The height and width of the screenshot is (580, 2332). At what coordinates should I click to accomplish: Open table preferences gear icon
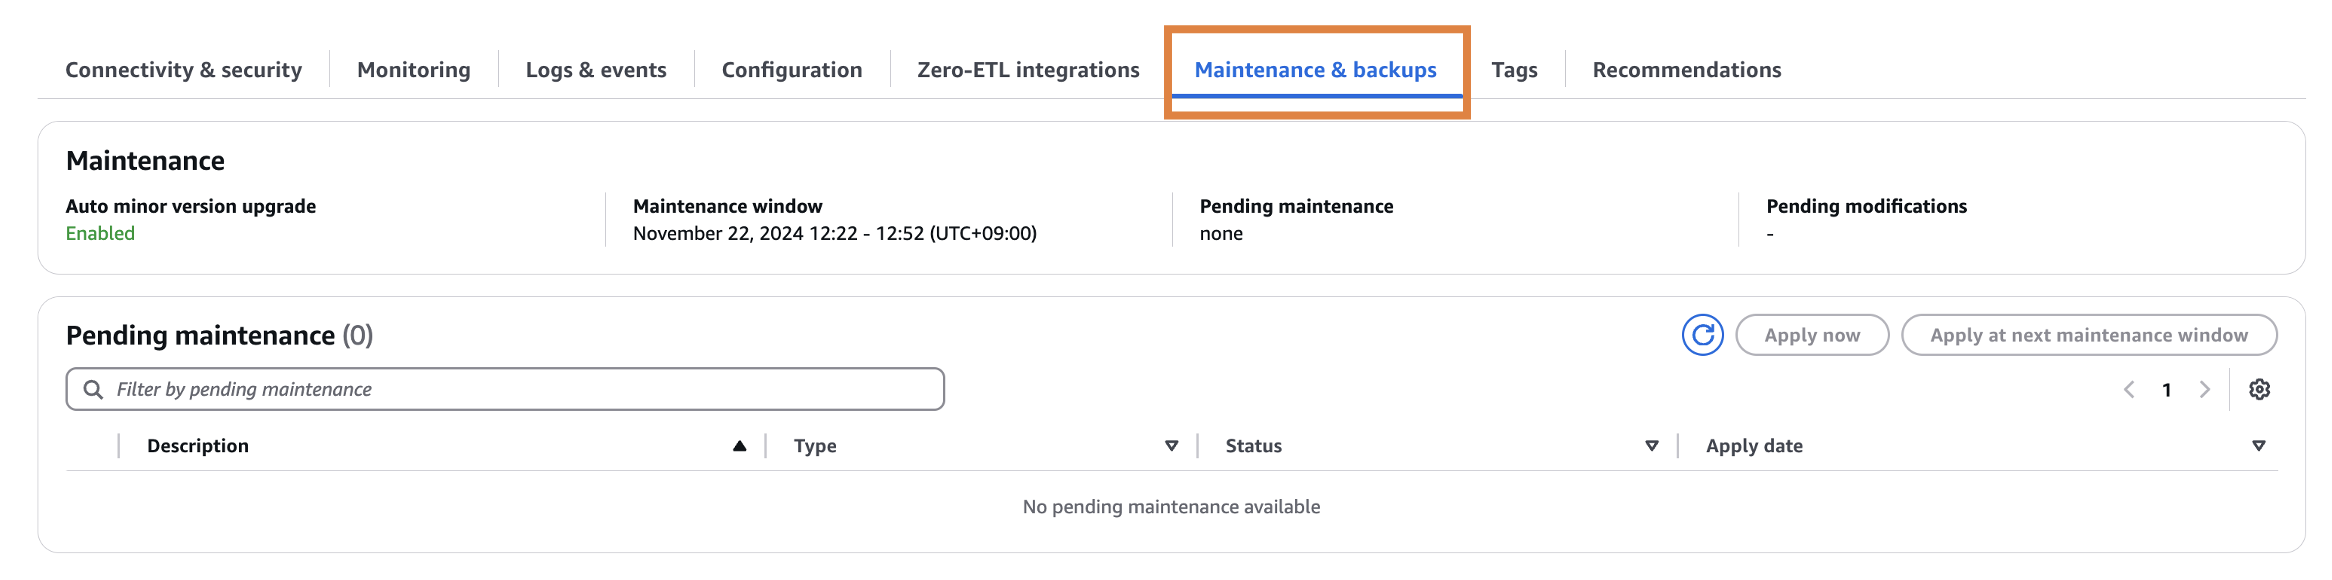[x=2259, y=389]
